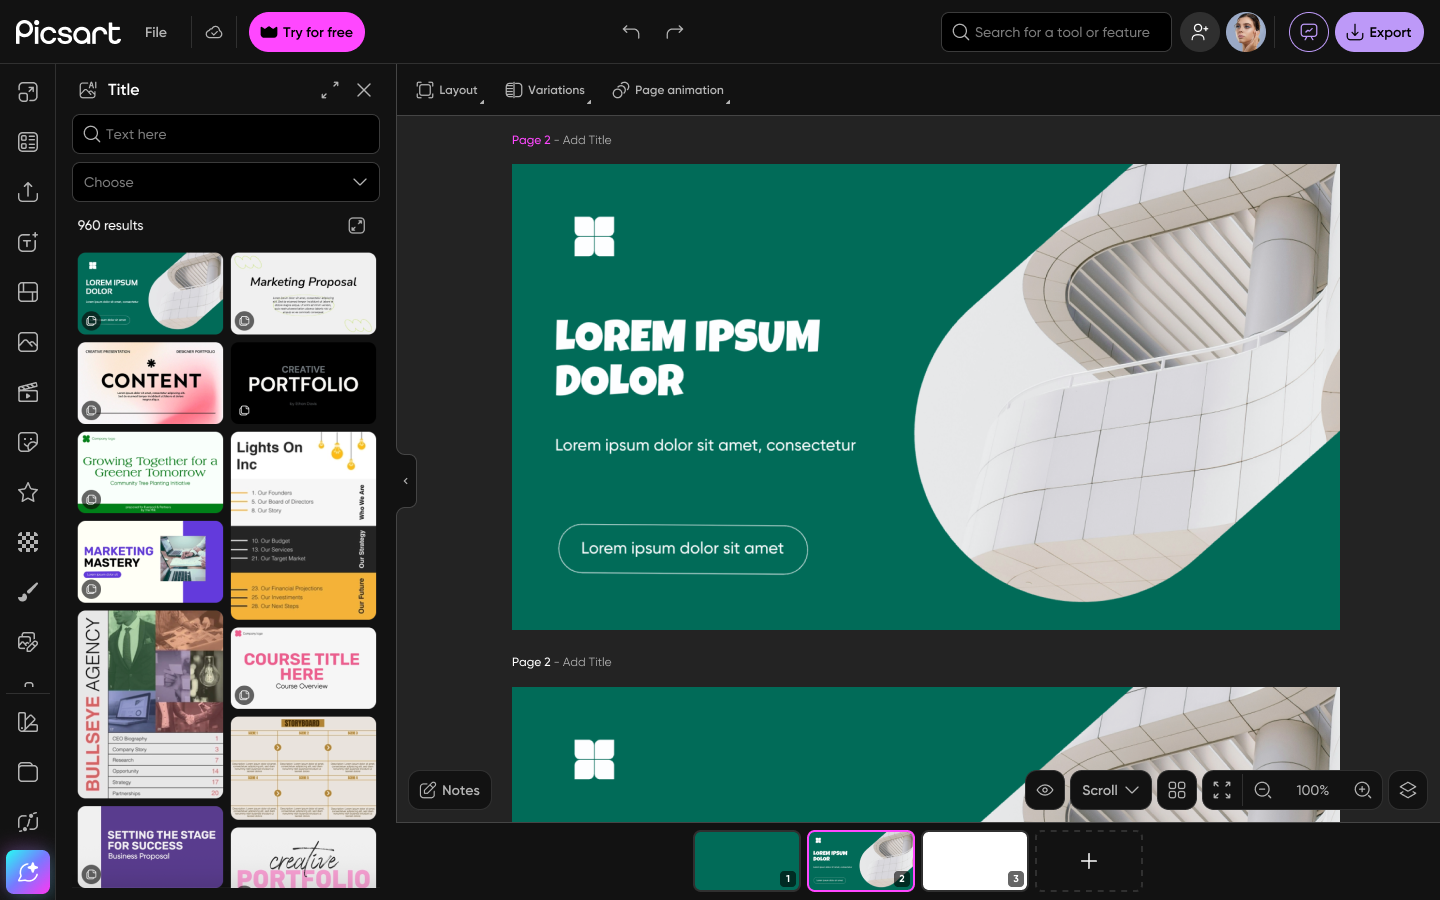Collapse the side panel with arrow handle
The width and height of the screenshot is (1440, 900).
pos(405,481)
